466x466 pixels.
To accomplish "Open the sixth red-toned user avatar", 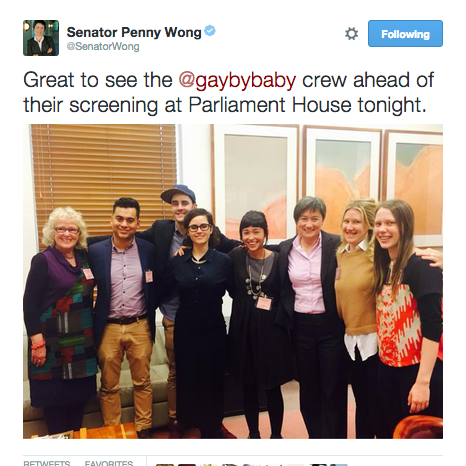I will [274, 465].
